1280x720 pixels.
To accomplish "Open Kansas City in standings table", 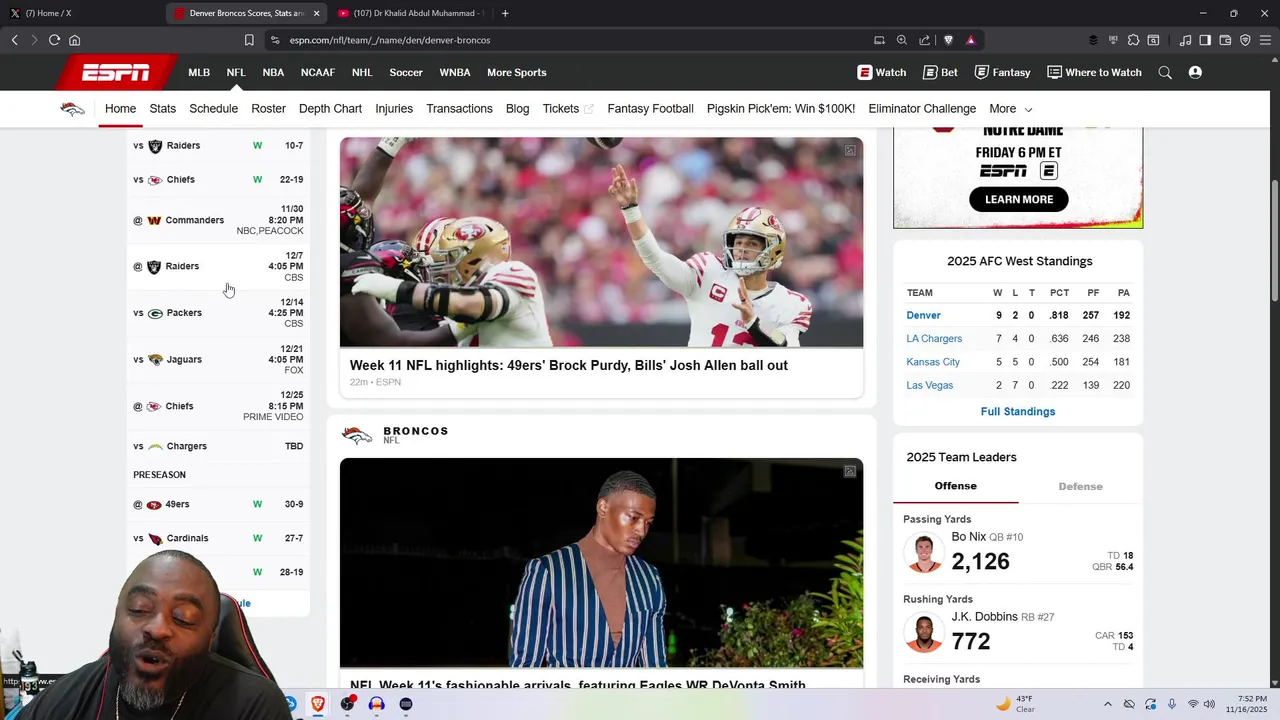I will point(933,362).
